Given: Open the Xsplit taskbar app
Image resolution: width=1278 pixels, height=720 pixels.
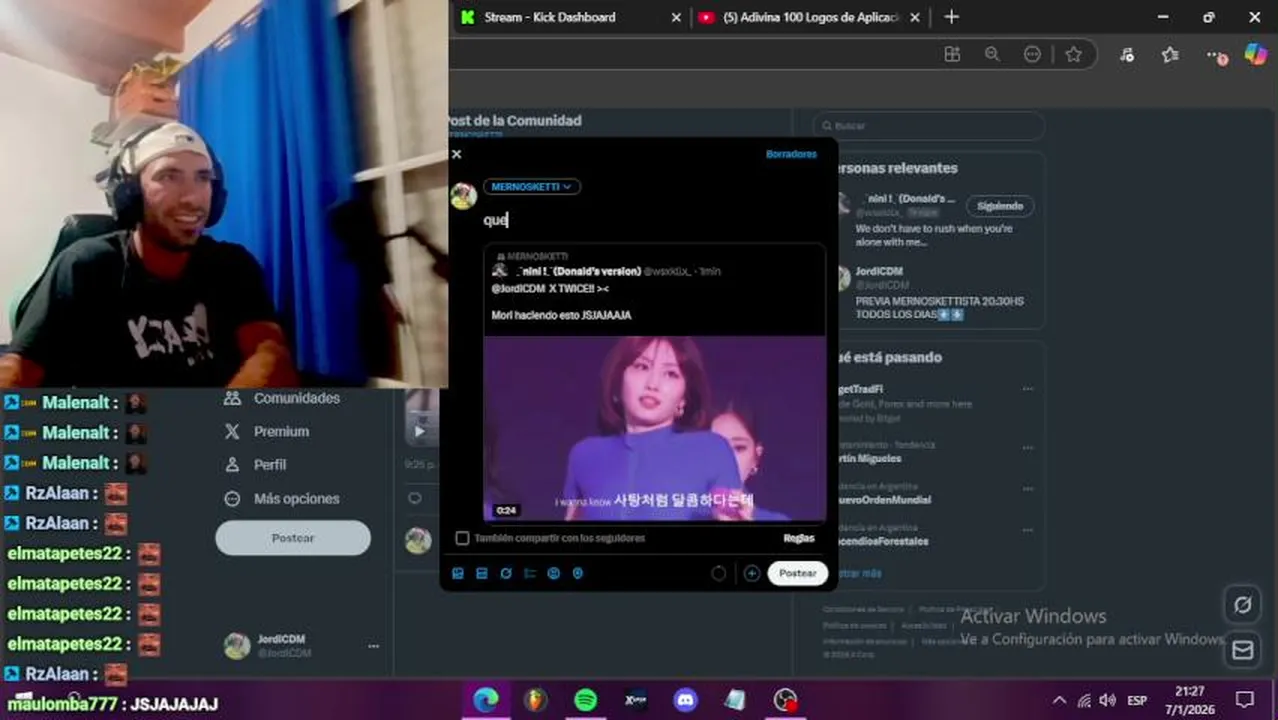Looking at the screenshot, I should coord(636,700).
